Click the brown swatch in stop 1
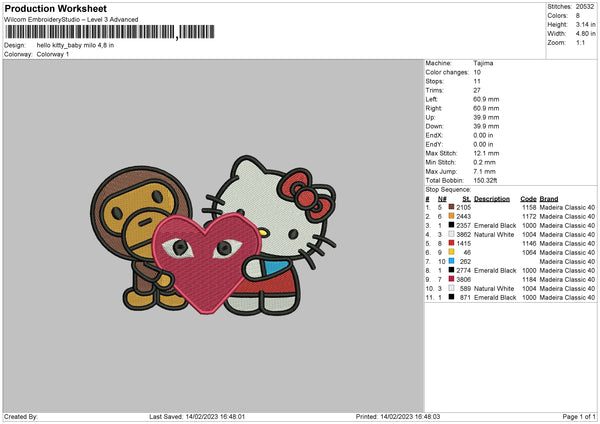600x424 pixels. [x=452, y=206]
